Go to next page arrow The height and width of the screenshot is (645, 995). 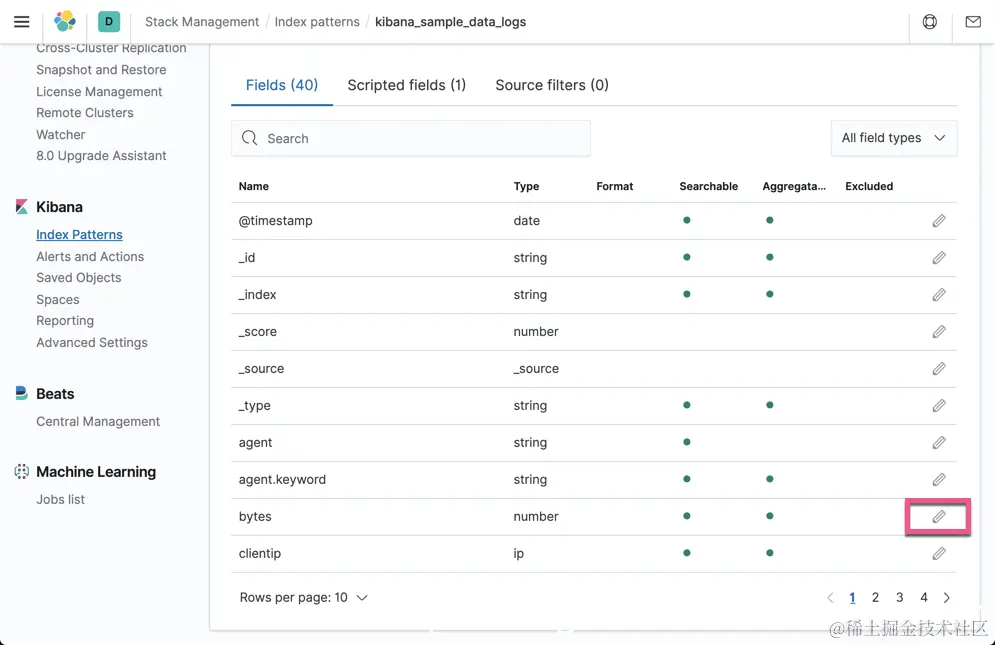(x=947, y=598)
